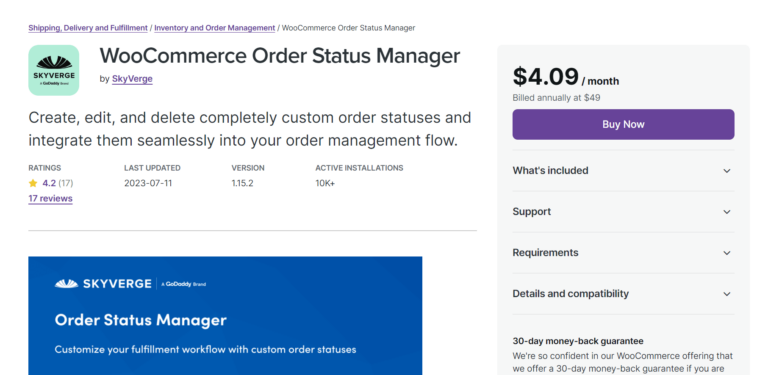Click the yellow rating star icon
Viewport: 768px width, 375px height.
[x=33, y=184]
